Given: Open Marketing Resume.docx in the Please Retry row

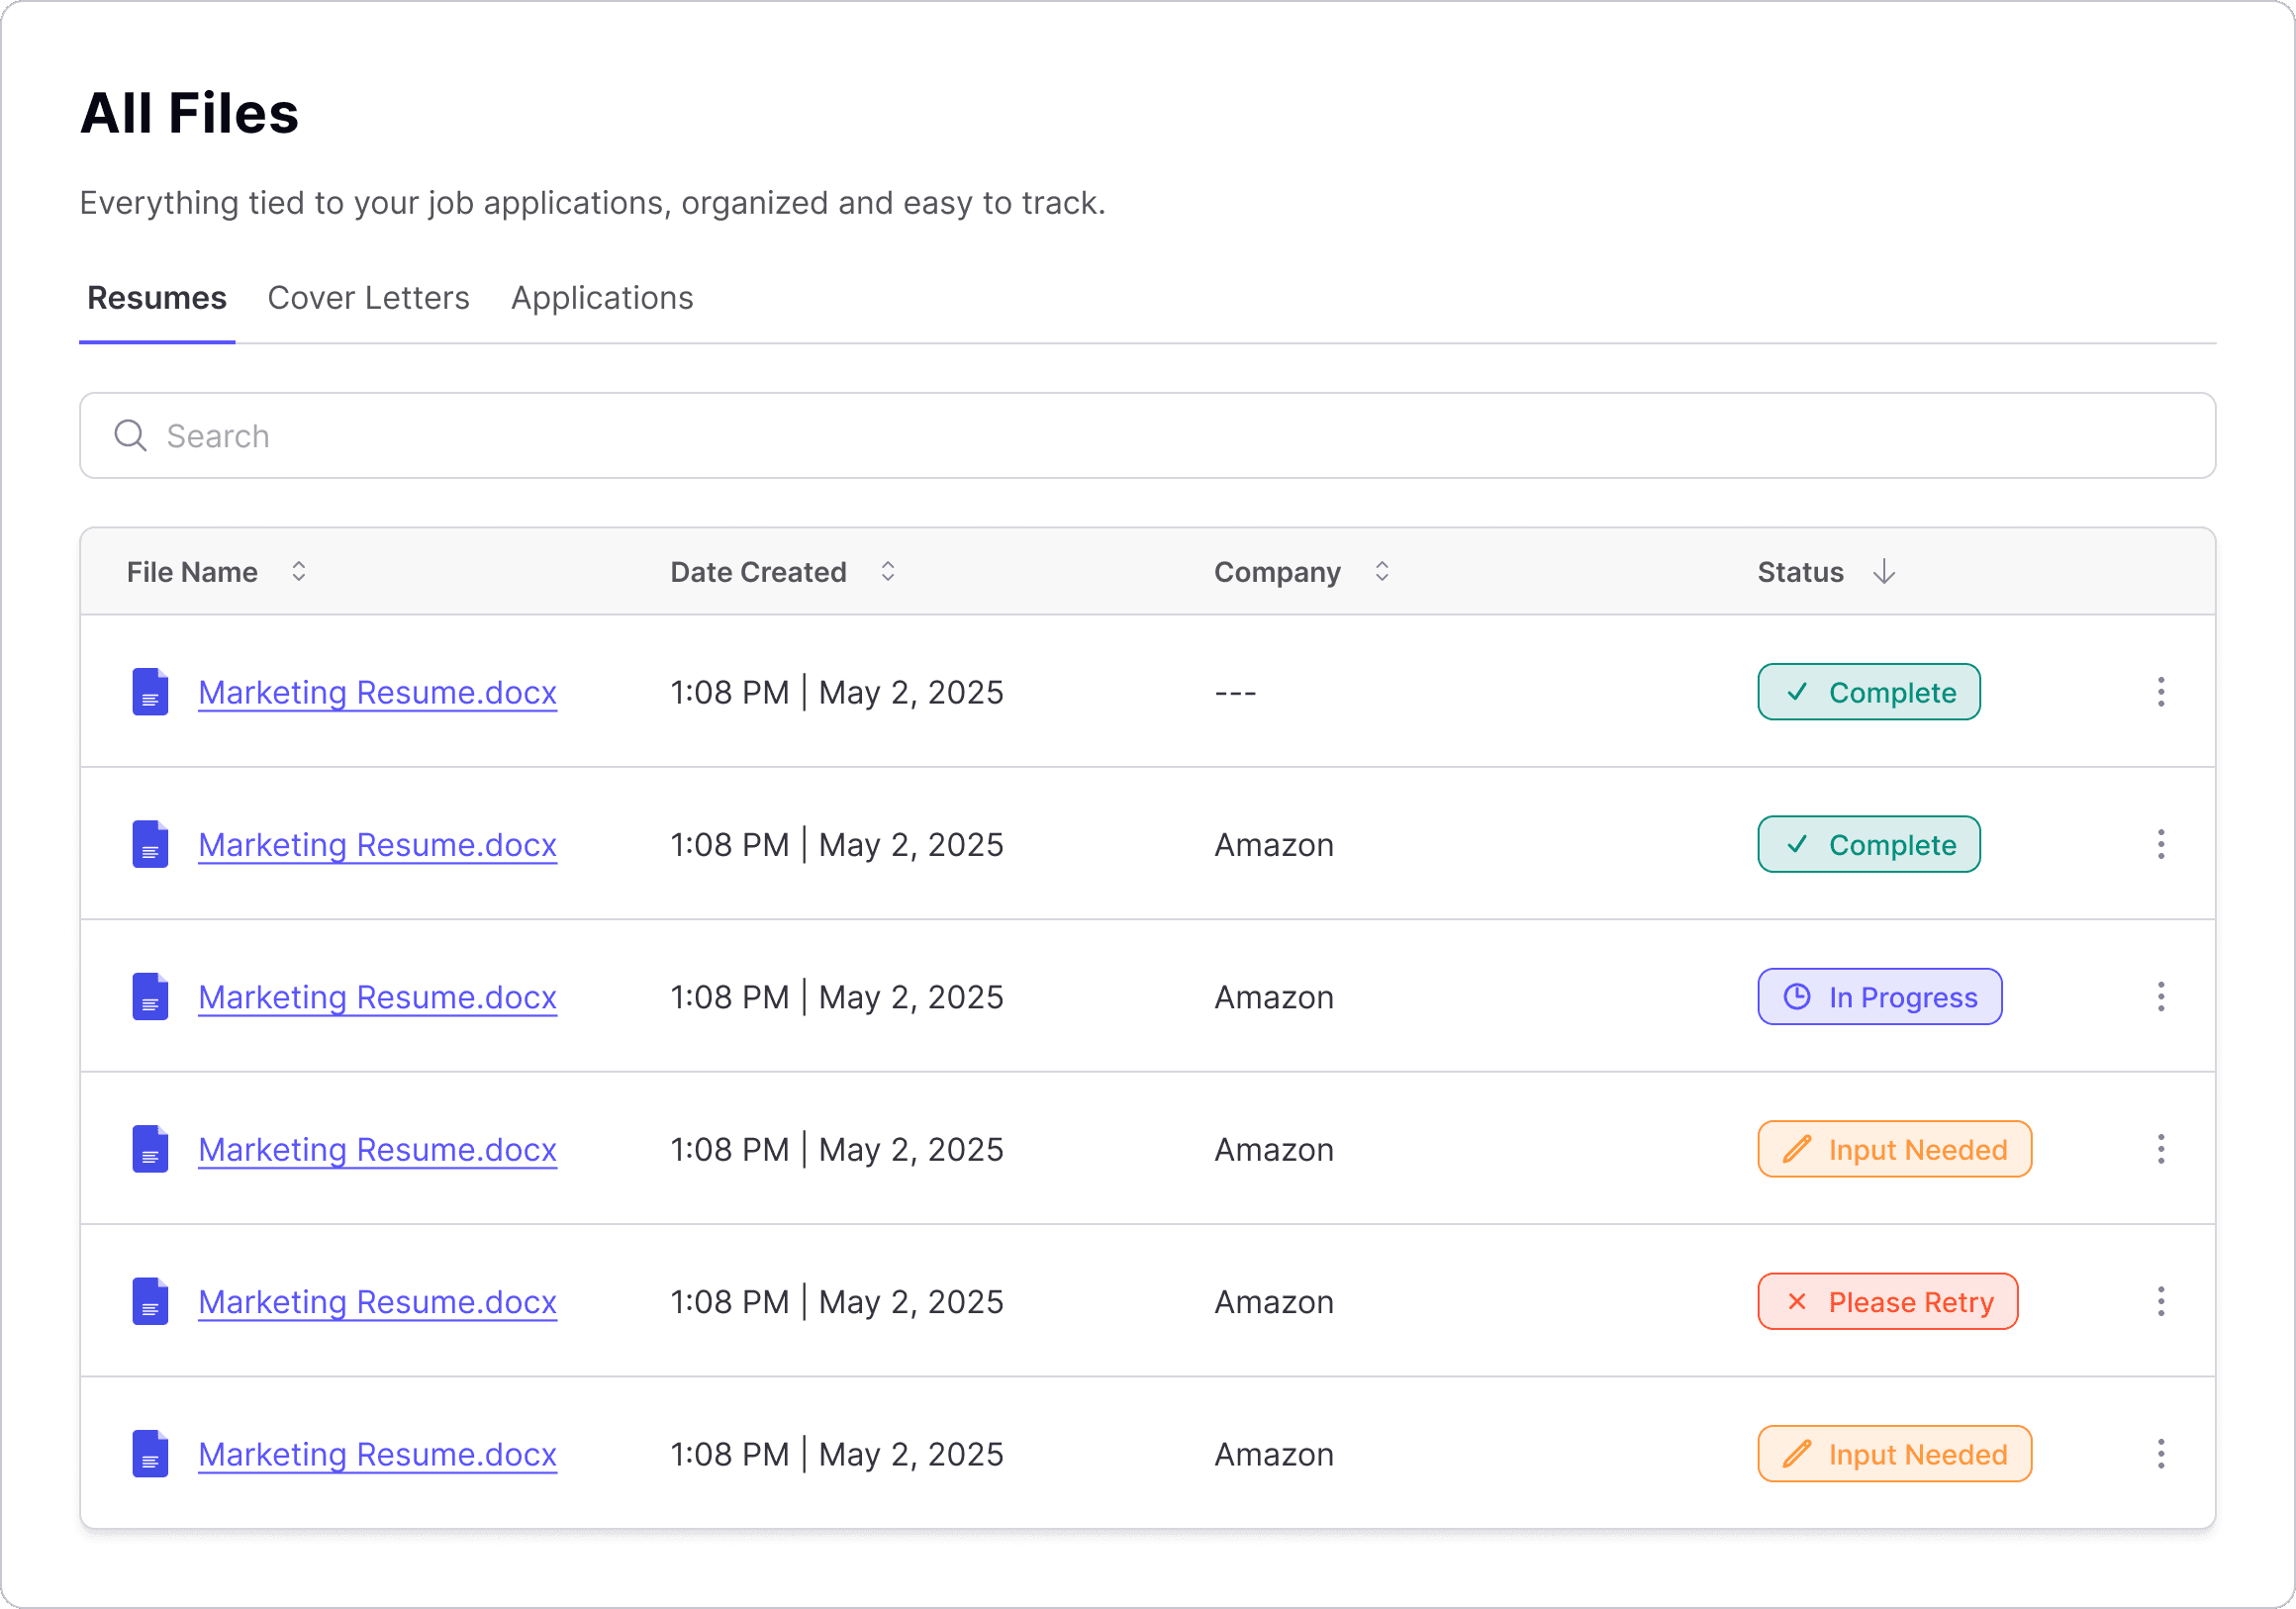Looking at the screenshot, I should pos(377,1301).
